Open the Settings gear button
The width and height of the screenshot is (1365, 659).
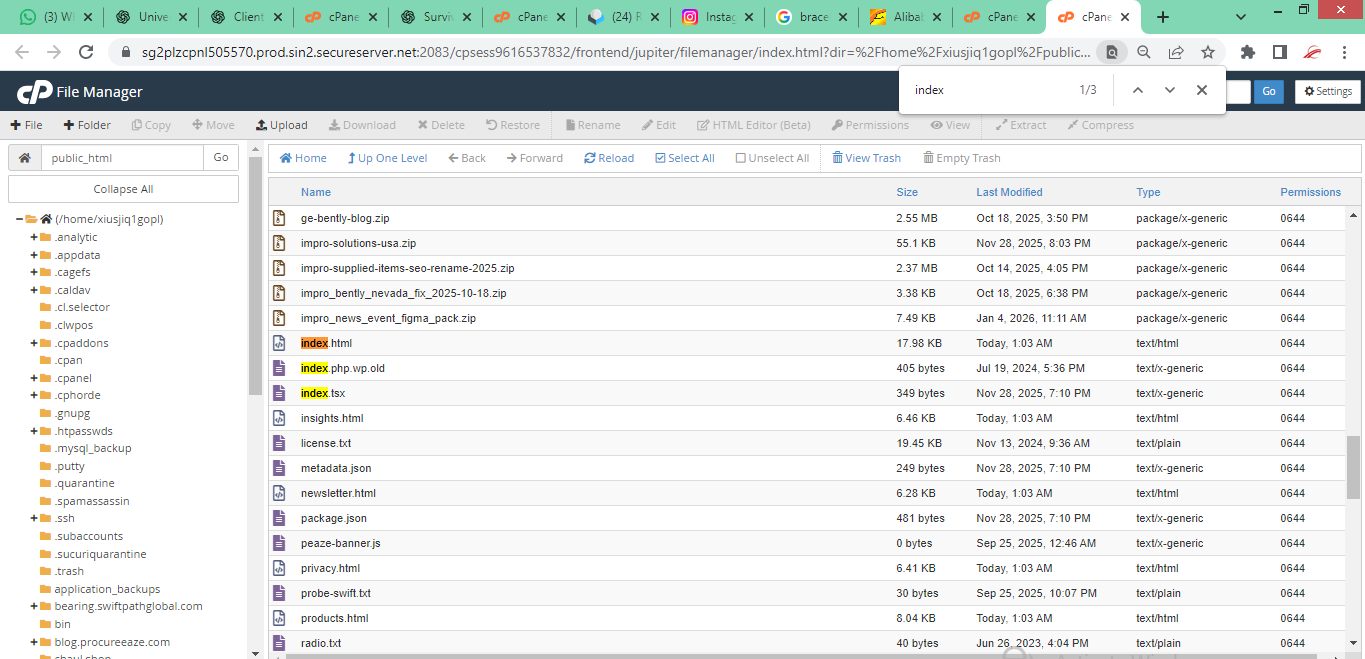click(1327, 91)
